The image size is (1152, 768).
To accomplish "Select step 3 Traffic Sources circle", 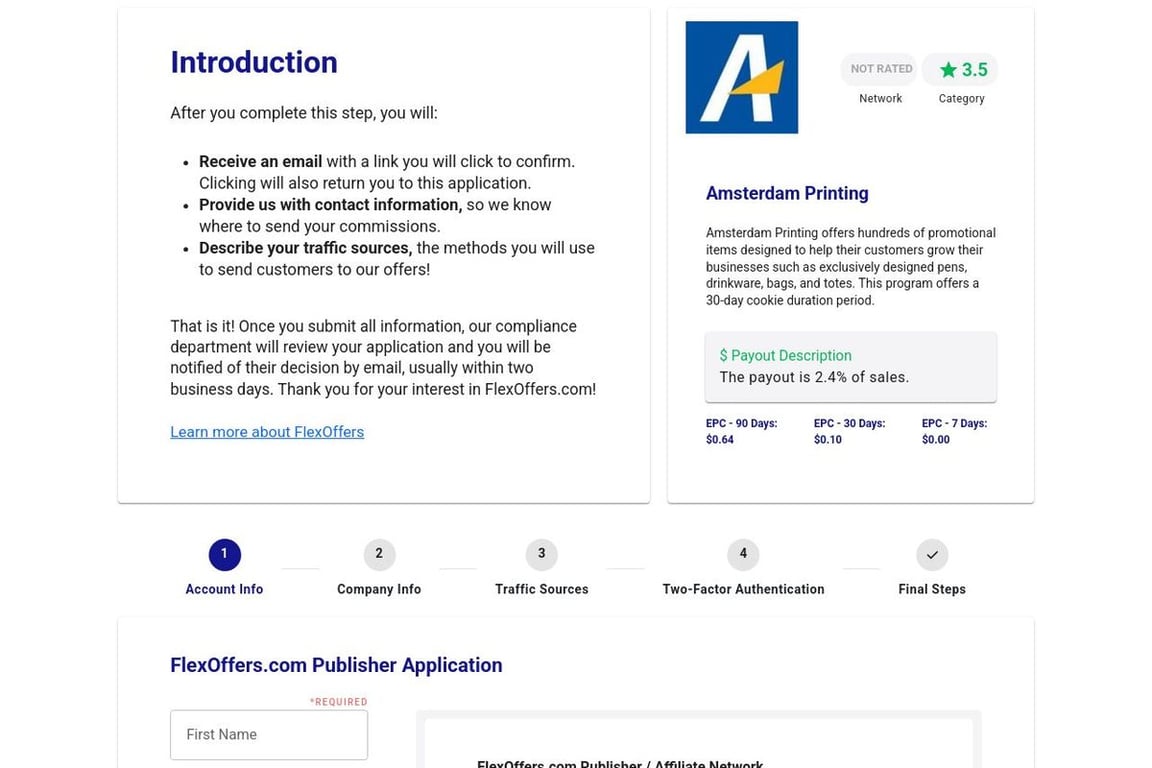I will (541, 554).
